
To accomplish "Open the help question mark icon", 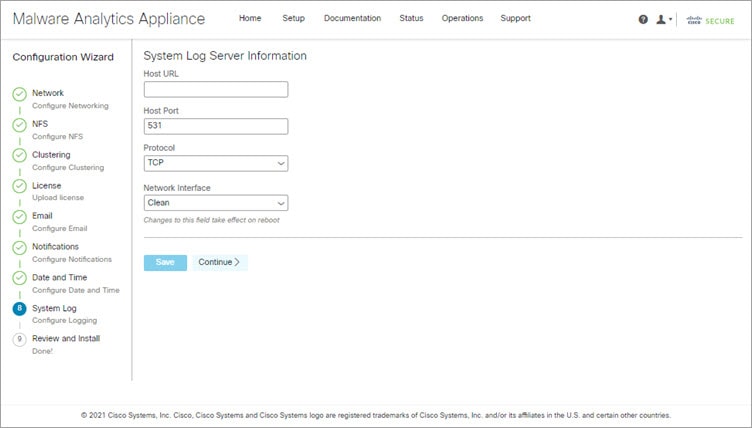I will tap(643, 20).
